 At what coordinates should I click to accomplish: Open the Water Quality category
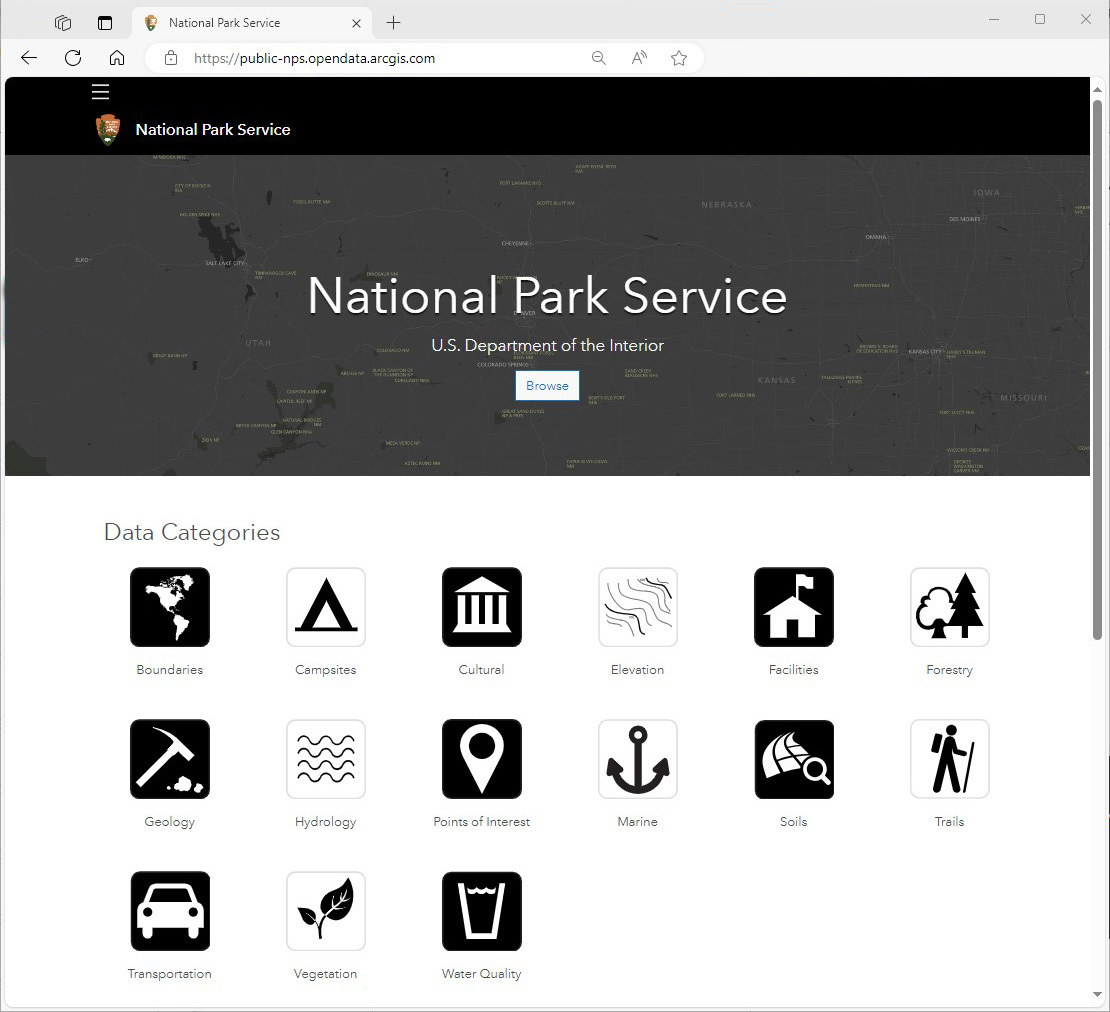[481, 911]
